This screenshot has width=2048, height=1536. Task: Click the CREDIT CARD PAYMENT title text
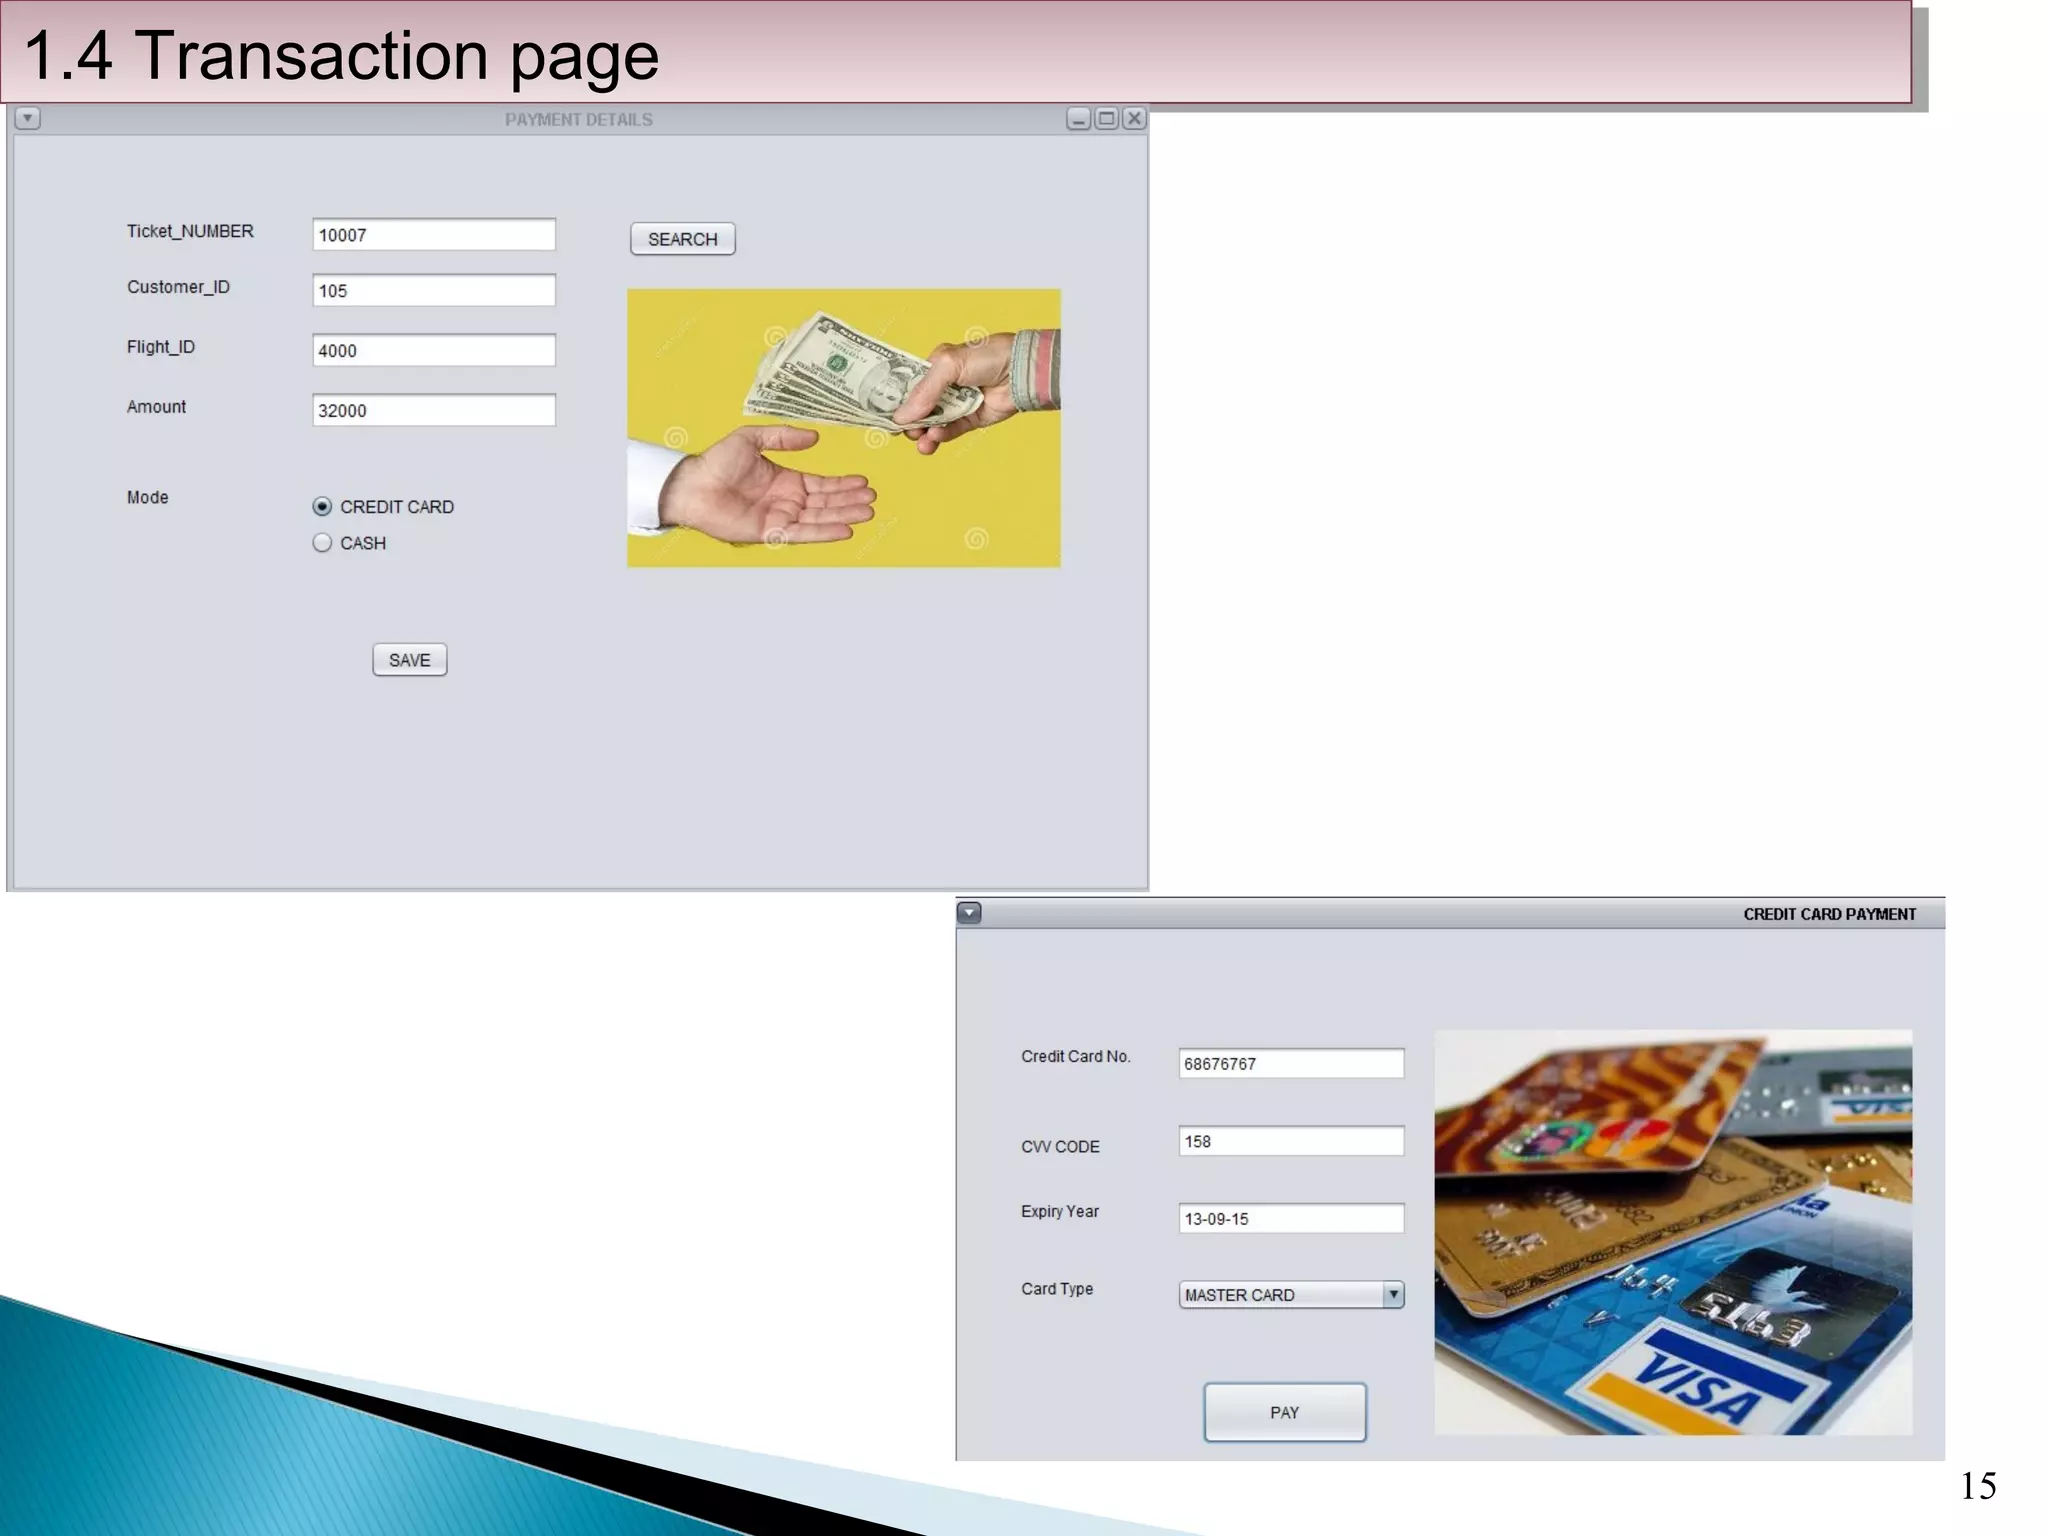click(x=1830, y=914)
